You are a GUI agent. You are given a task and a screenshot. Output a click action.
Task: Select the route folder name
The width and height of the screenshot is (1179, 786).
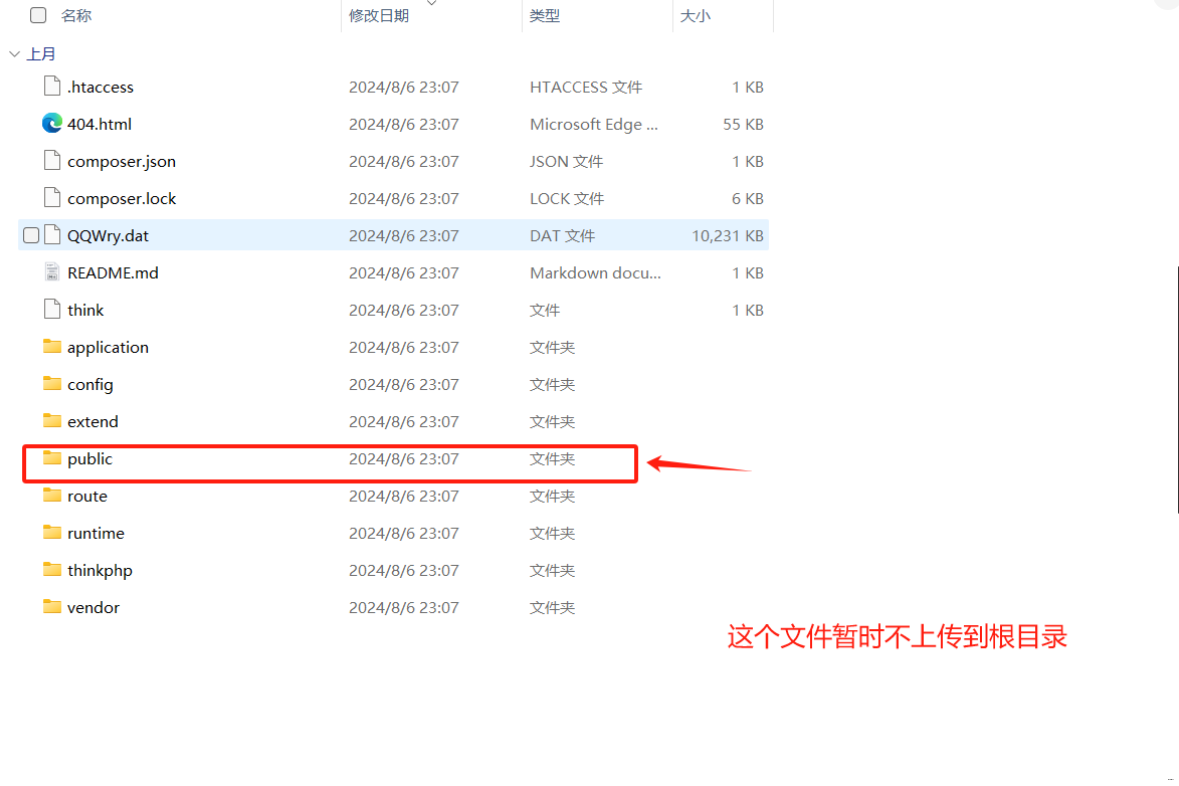(87, 496)
